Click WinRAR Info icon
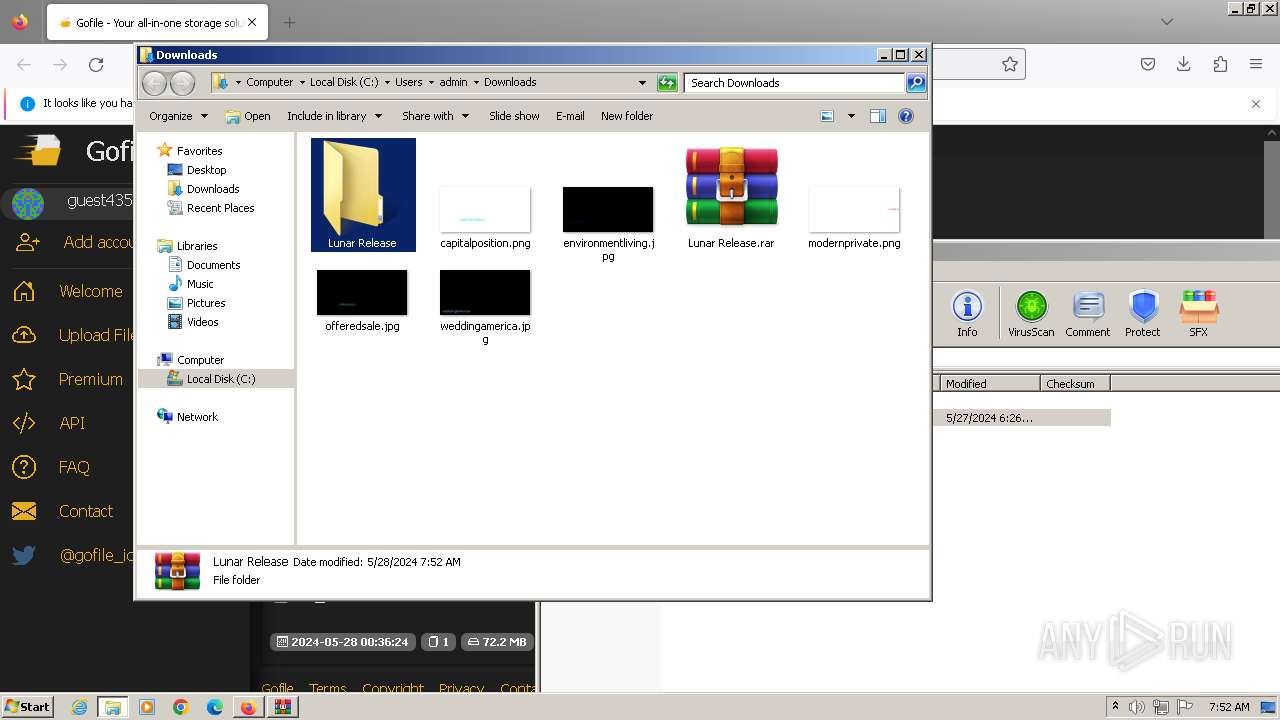 pos(967,314)
